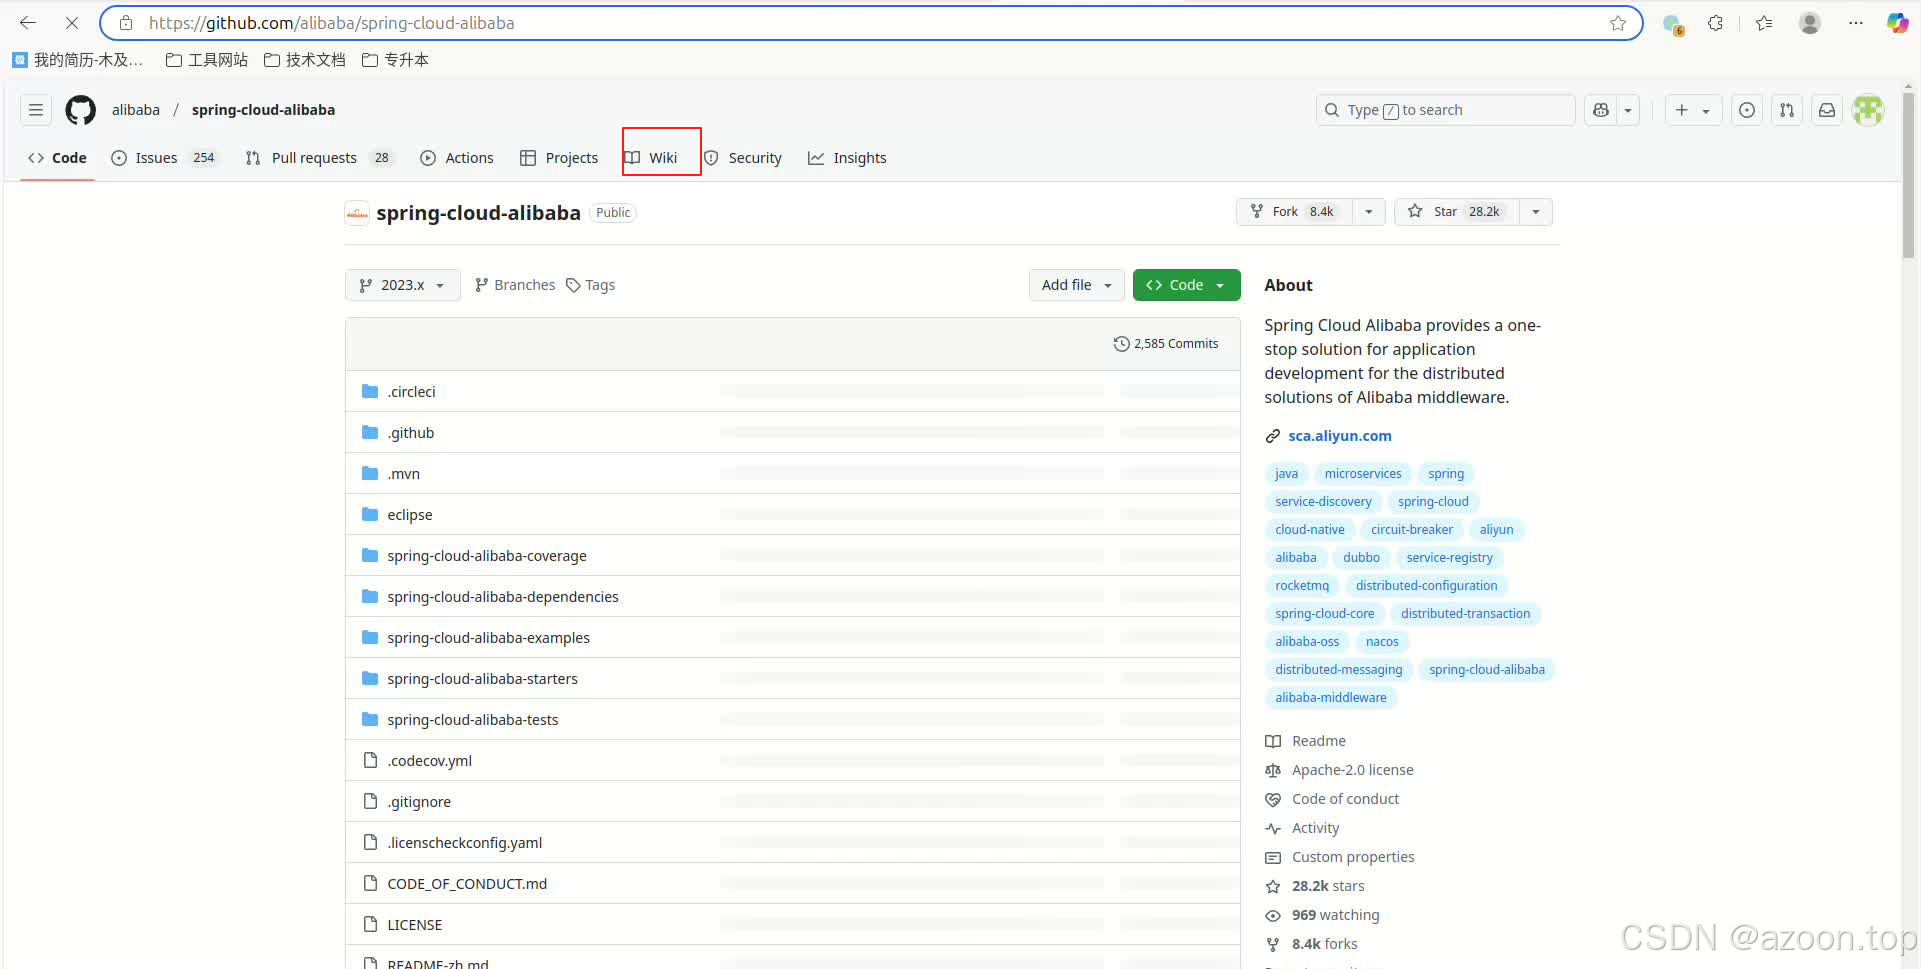Open LICENSE file

[x=414, y=925]
